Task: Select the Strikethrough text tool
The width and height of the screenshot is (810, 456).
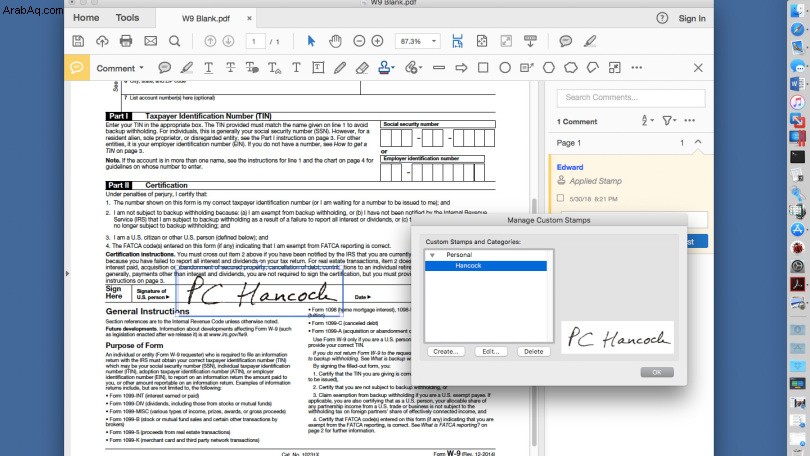Action: pyautogui.click(x=230, y=68)
